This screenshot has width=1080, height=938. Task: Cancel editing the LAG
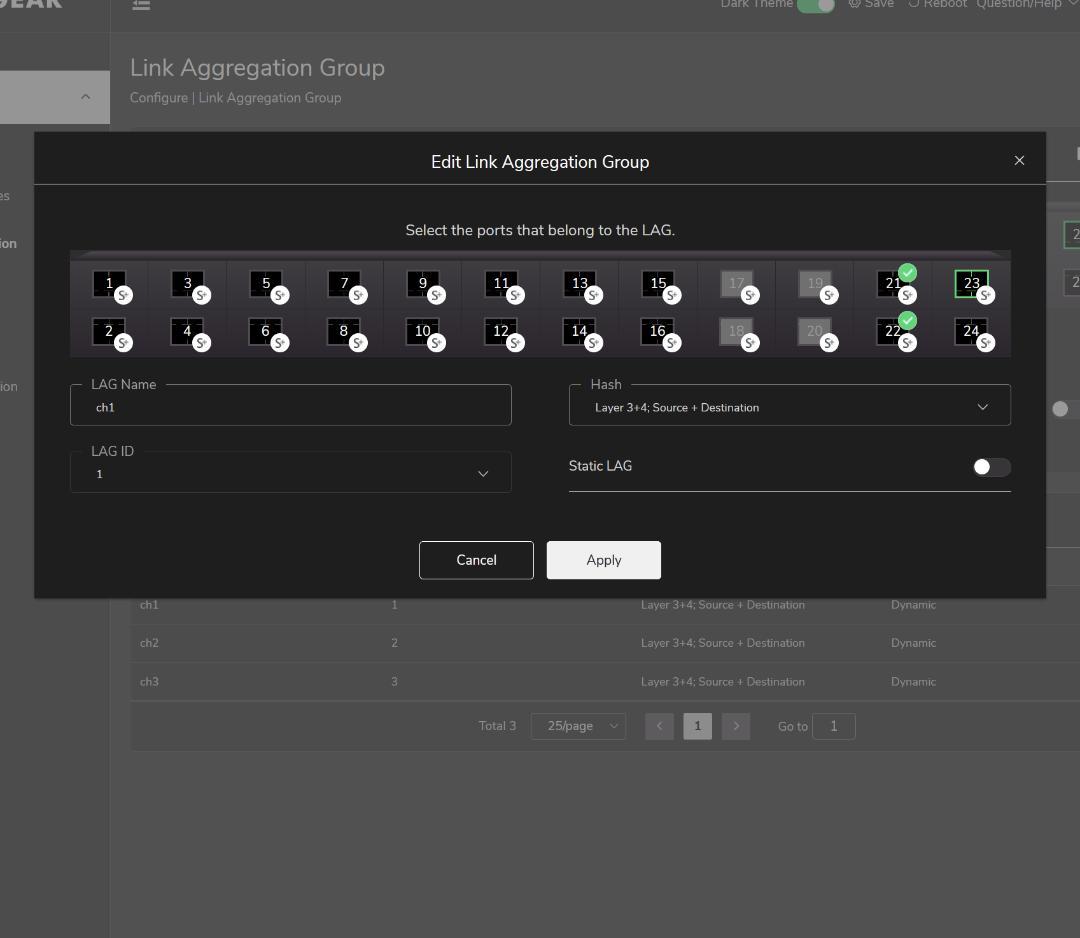(476, 560)
